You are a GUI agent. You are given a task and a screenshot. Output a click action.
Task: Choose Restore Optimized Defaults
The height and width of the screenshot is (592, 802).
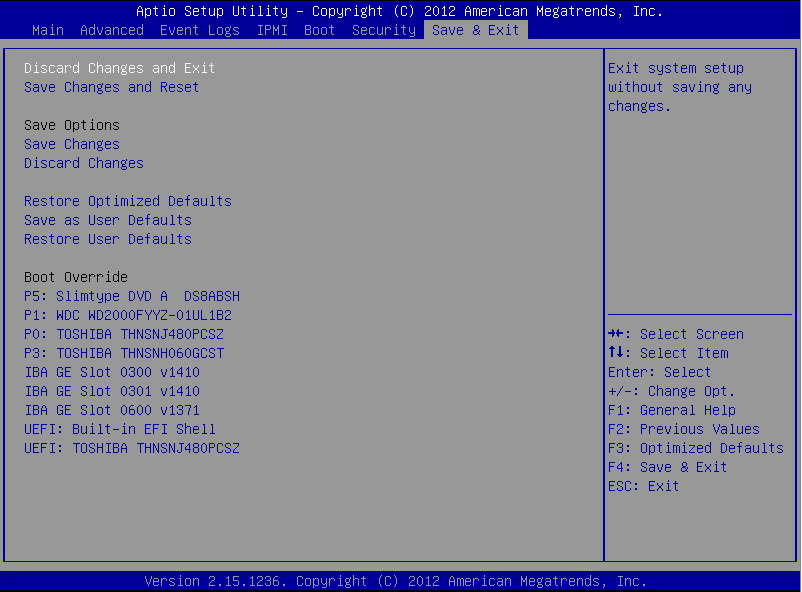(128, 201)
